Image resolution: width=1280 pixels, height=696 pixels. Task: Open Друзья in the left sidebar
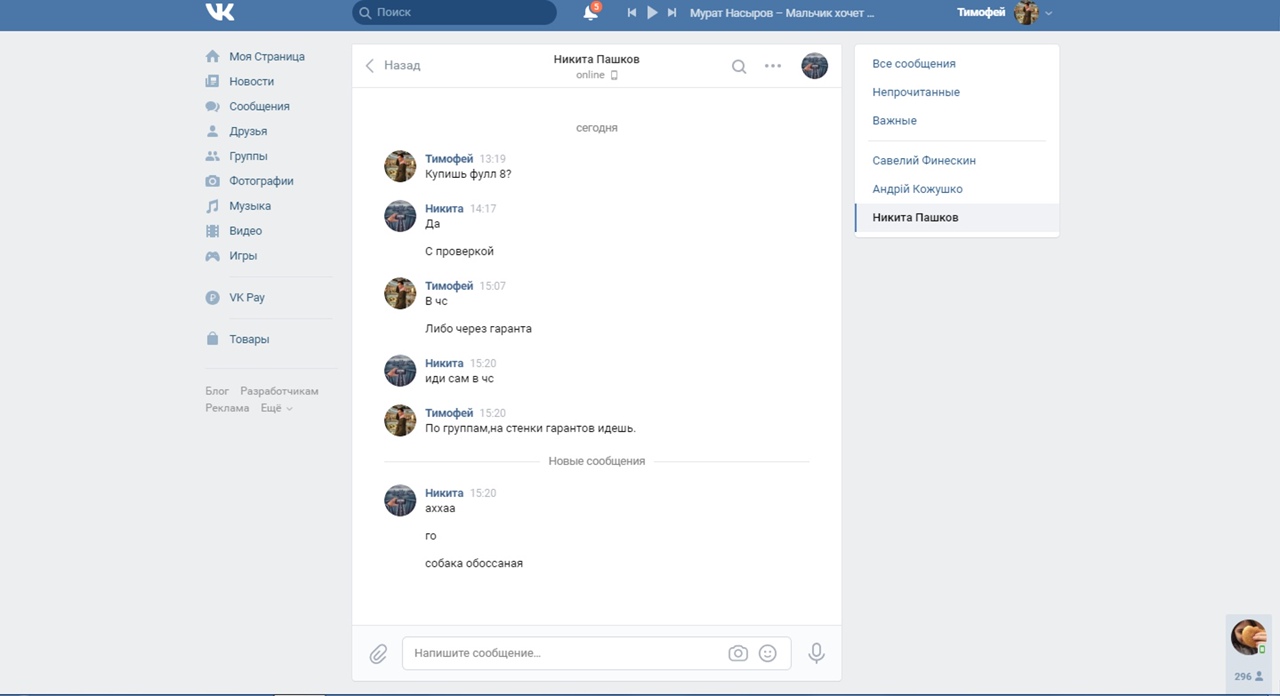pos(248,131)
